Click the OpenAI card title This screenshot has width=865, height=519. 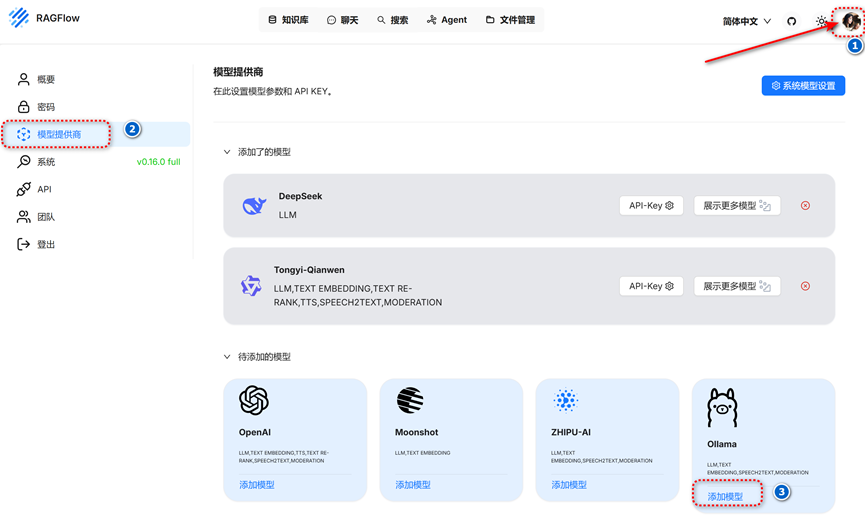pos(254,432)
